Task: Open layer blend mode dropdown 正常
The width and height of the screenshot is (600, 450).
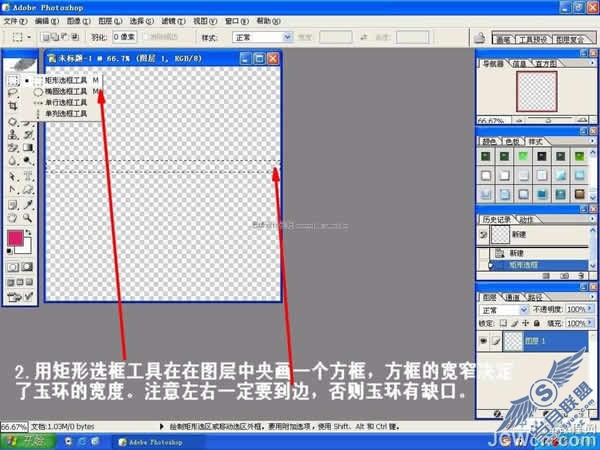Action: [x=504, y=309]
